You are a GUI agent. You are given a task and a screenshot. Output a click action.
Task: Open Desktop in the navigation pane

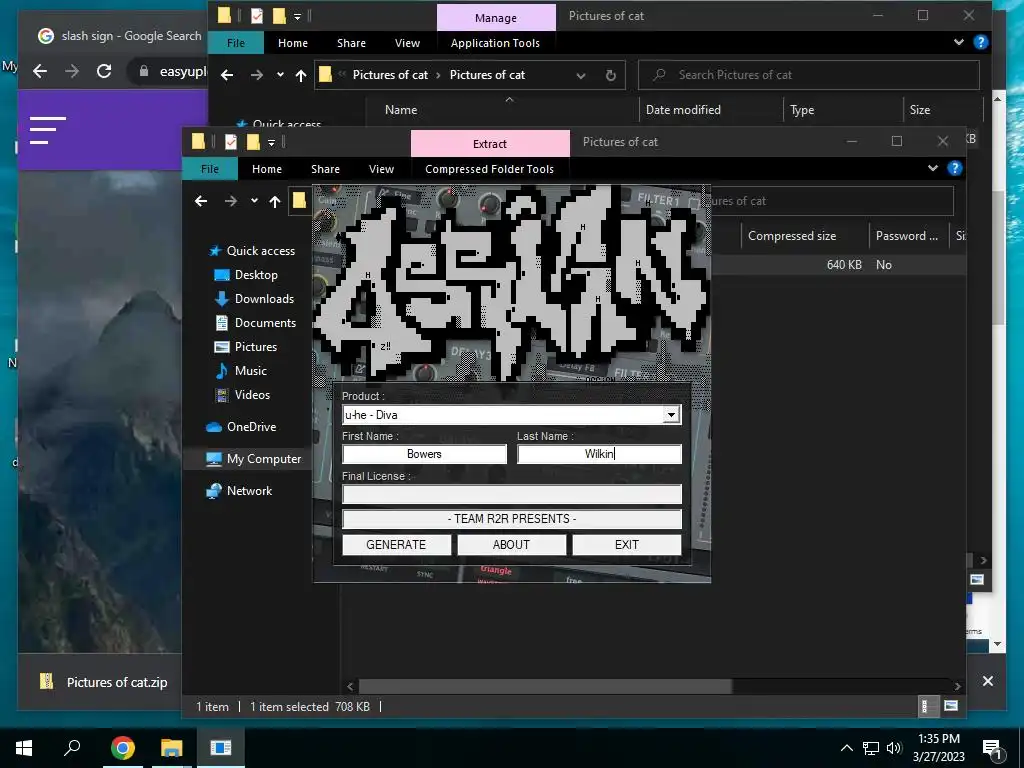246,275
